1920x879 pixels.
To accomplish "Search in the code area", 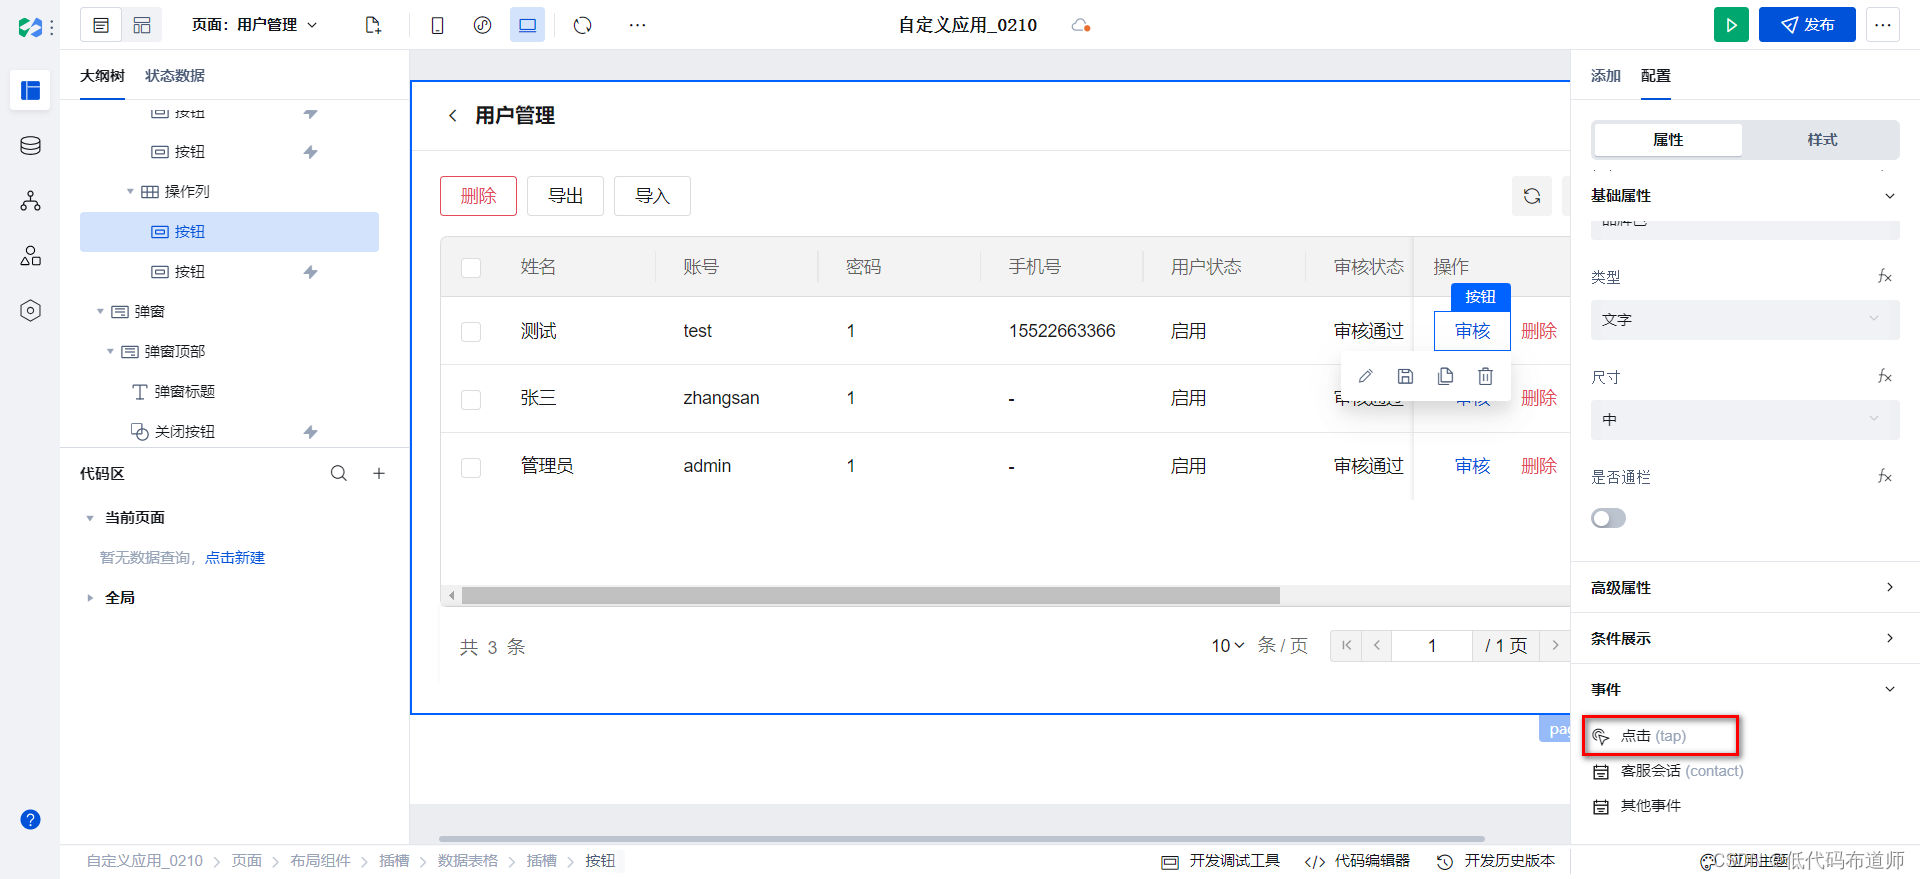I will [x=339, y=474].
